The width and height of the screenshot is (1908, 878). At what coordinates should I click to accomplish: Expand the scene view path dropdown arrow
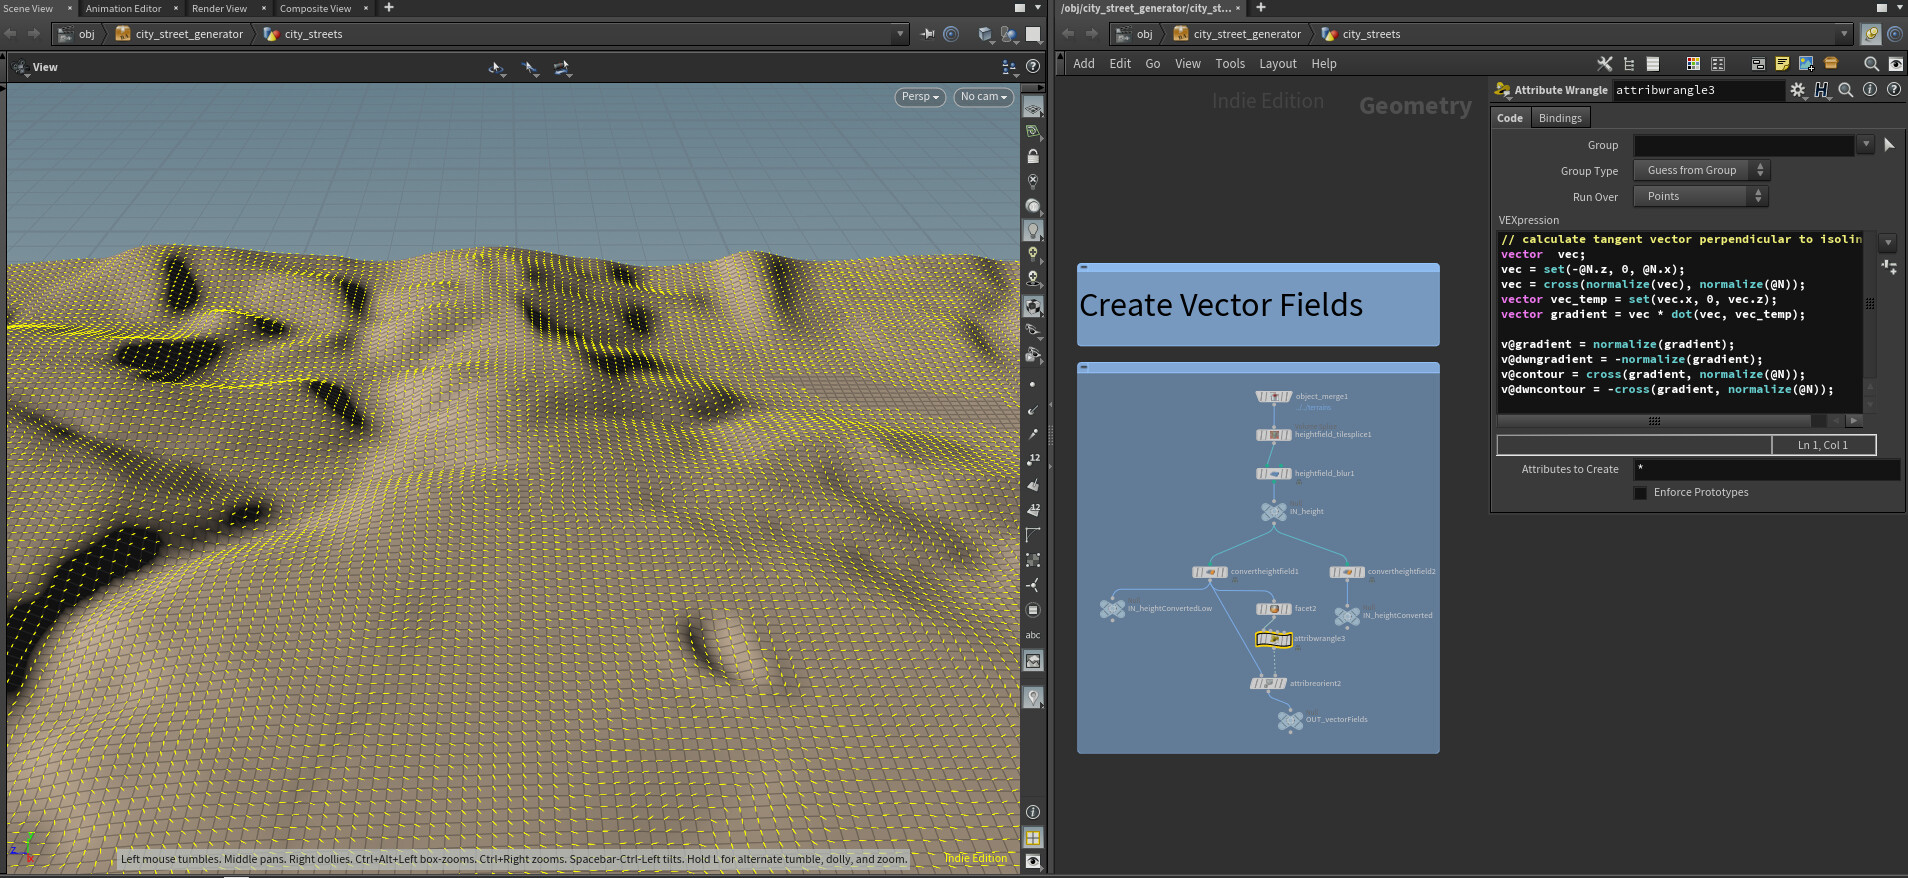click(900, 34)
